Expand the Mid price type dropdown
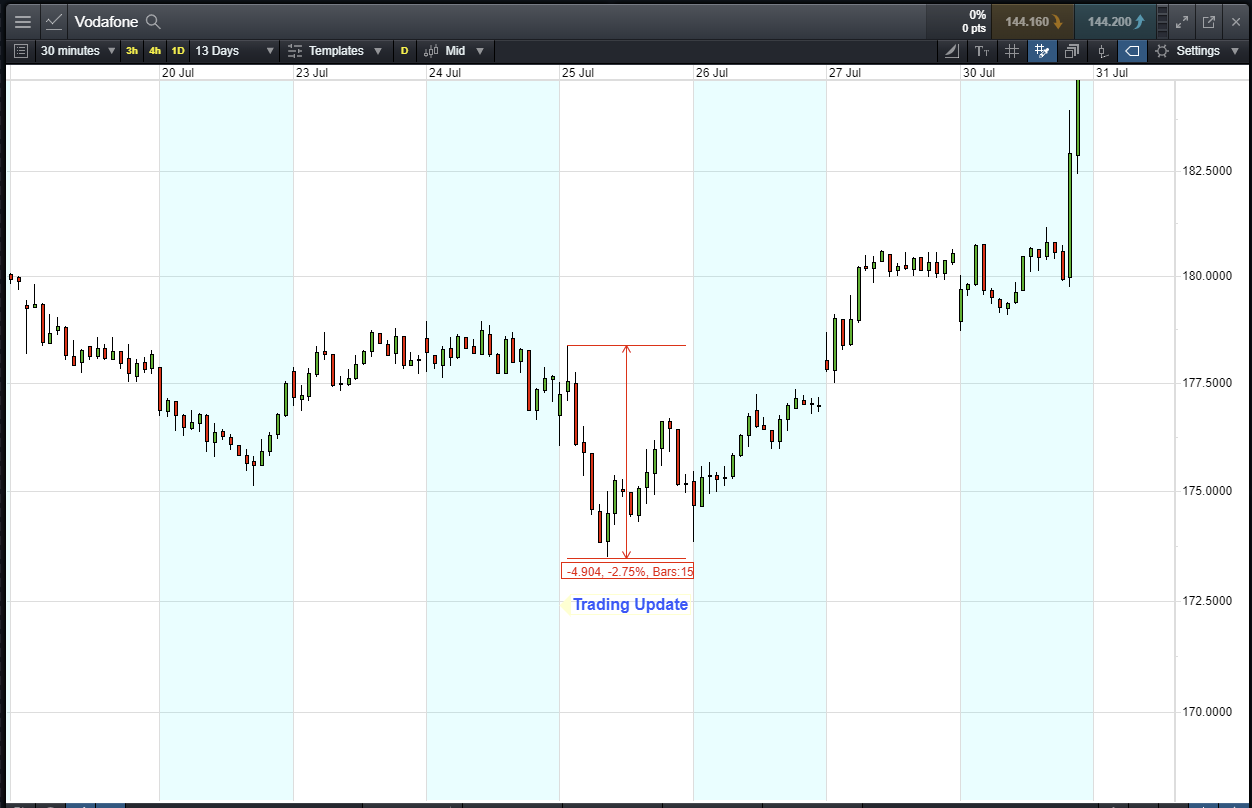1252x808 pixels. click(x=465, y=51)
